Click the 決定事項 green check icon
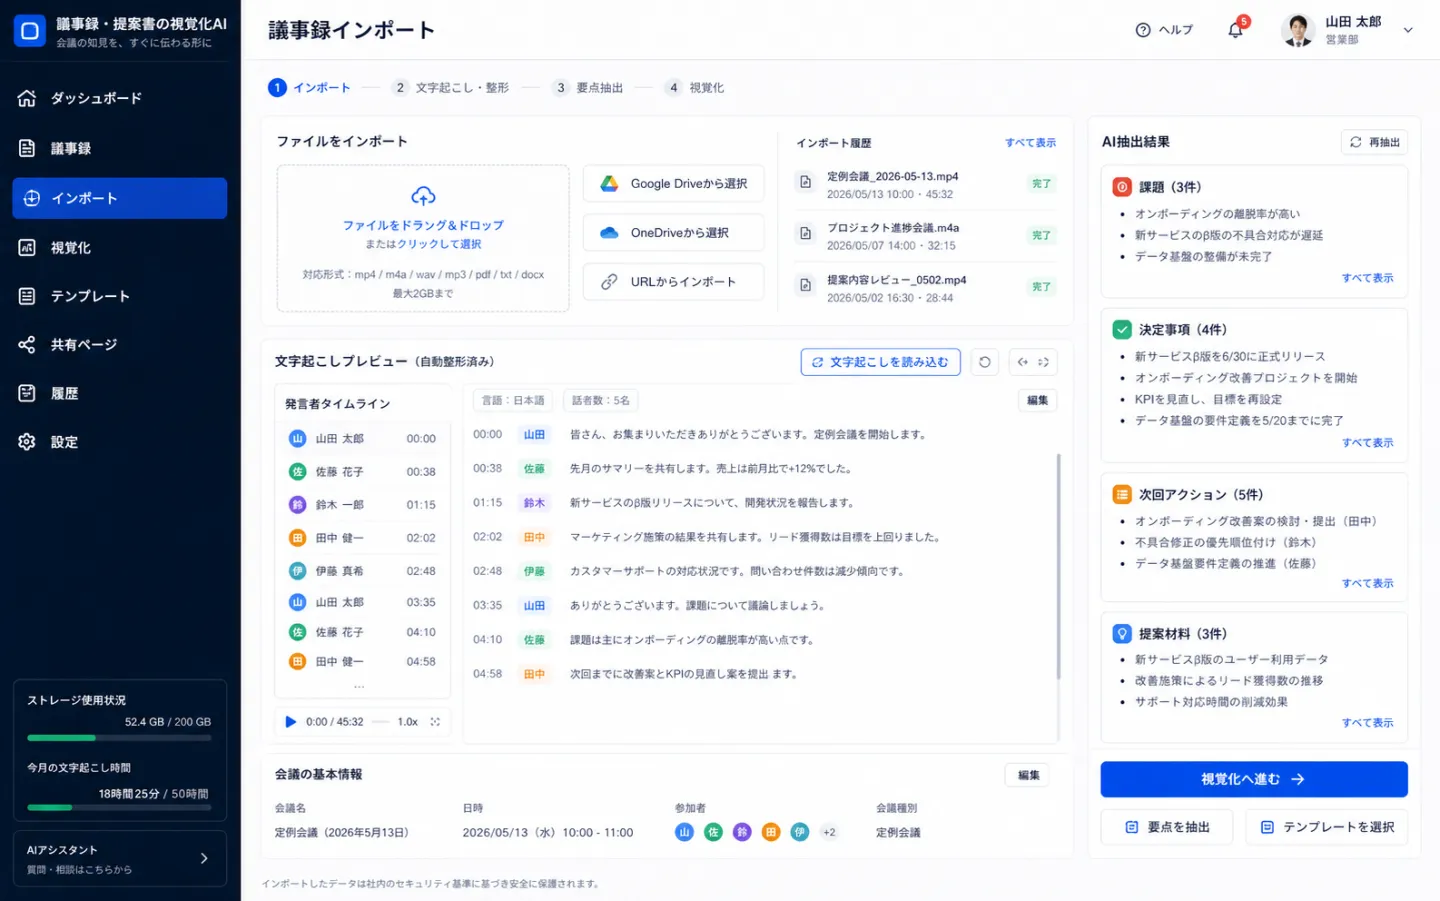The height and width of the screenshot is (901, 1440). point(1122,329)
